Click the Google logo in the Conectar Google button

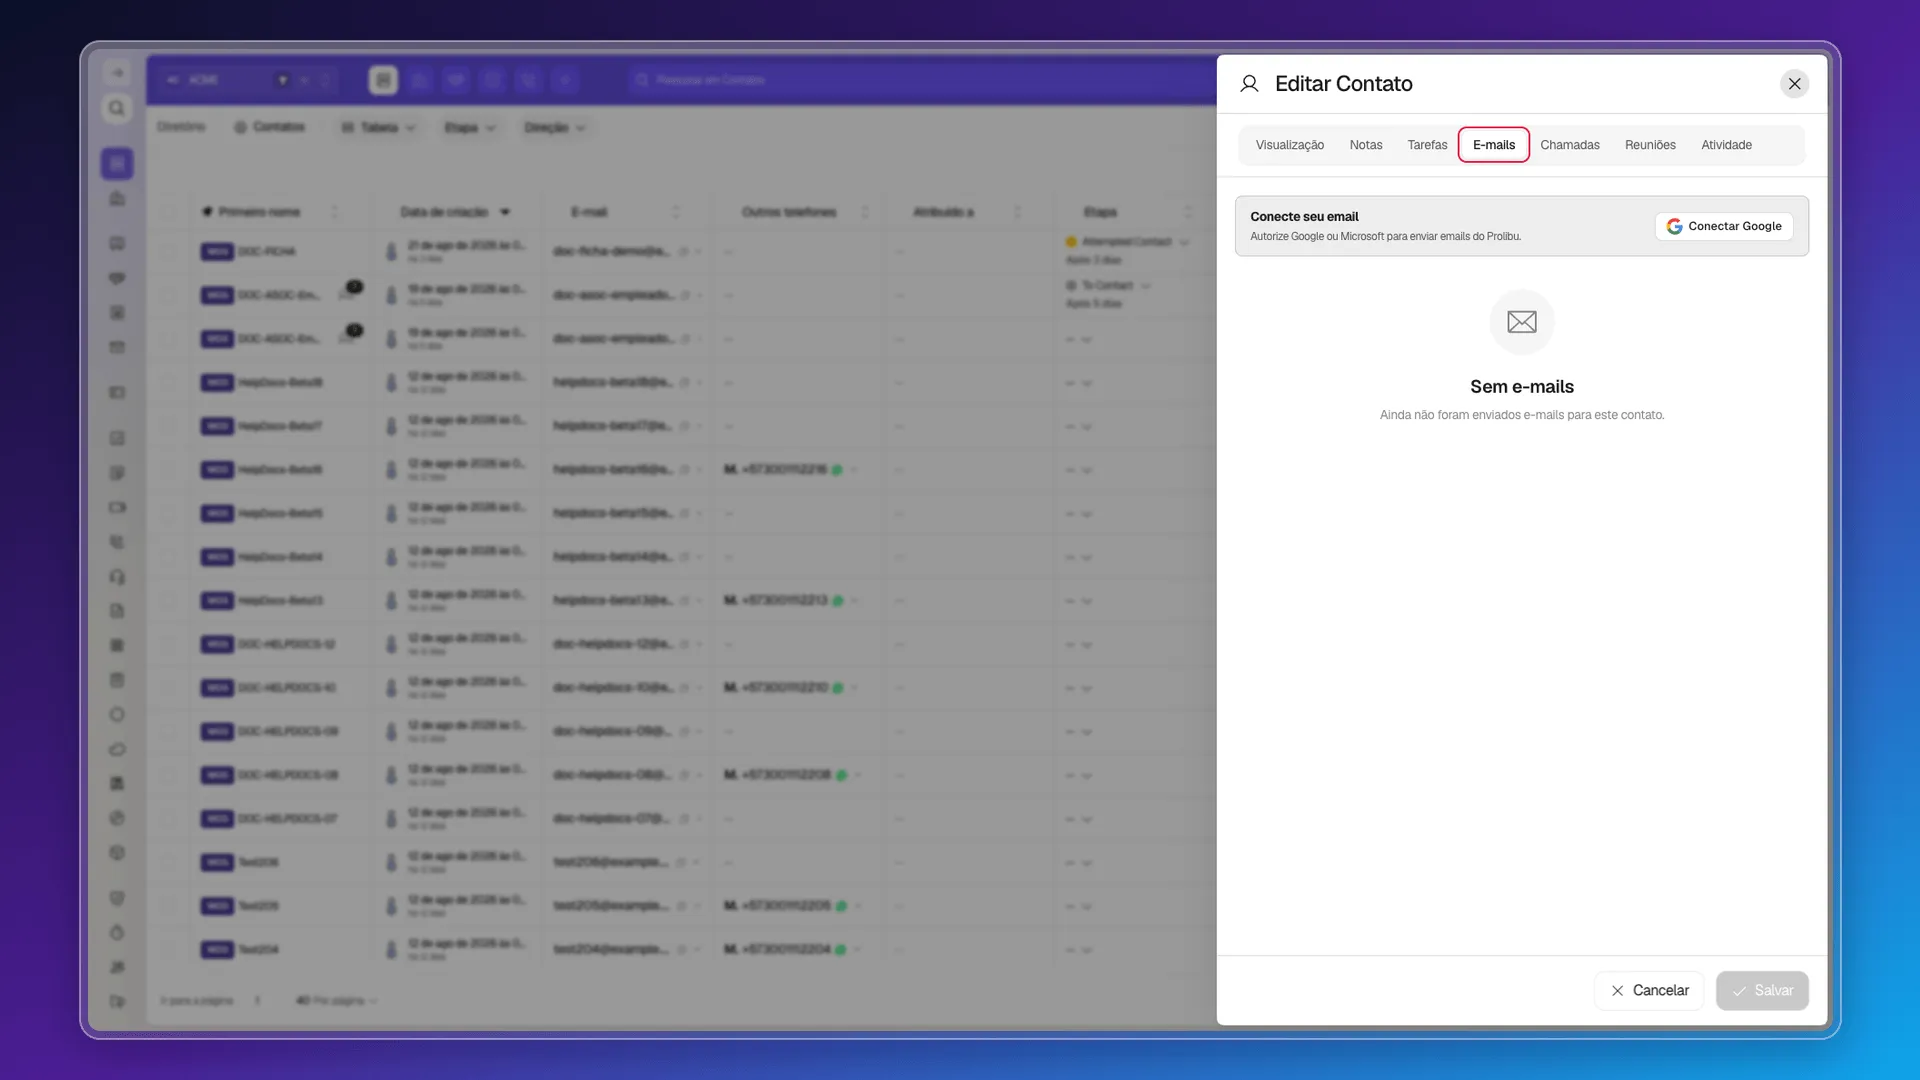(1674, 226)
